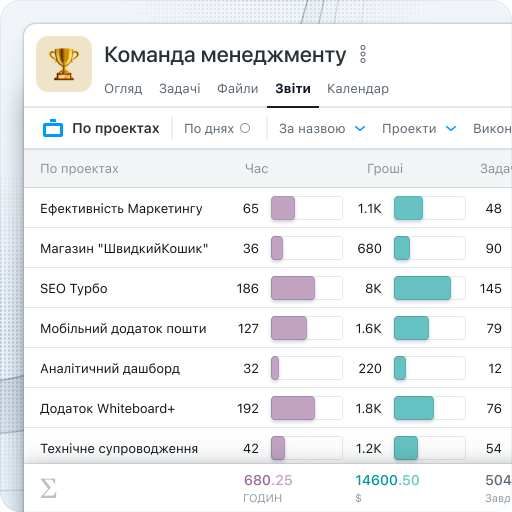The image size is (512, 512).
Task: Switch to the Задачі tab
Action: pos(180,89)
